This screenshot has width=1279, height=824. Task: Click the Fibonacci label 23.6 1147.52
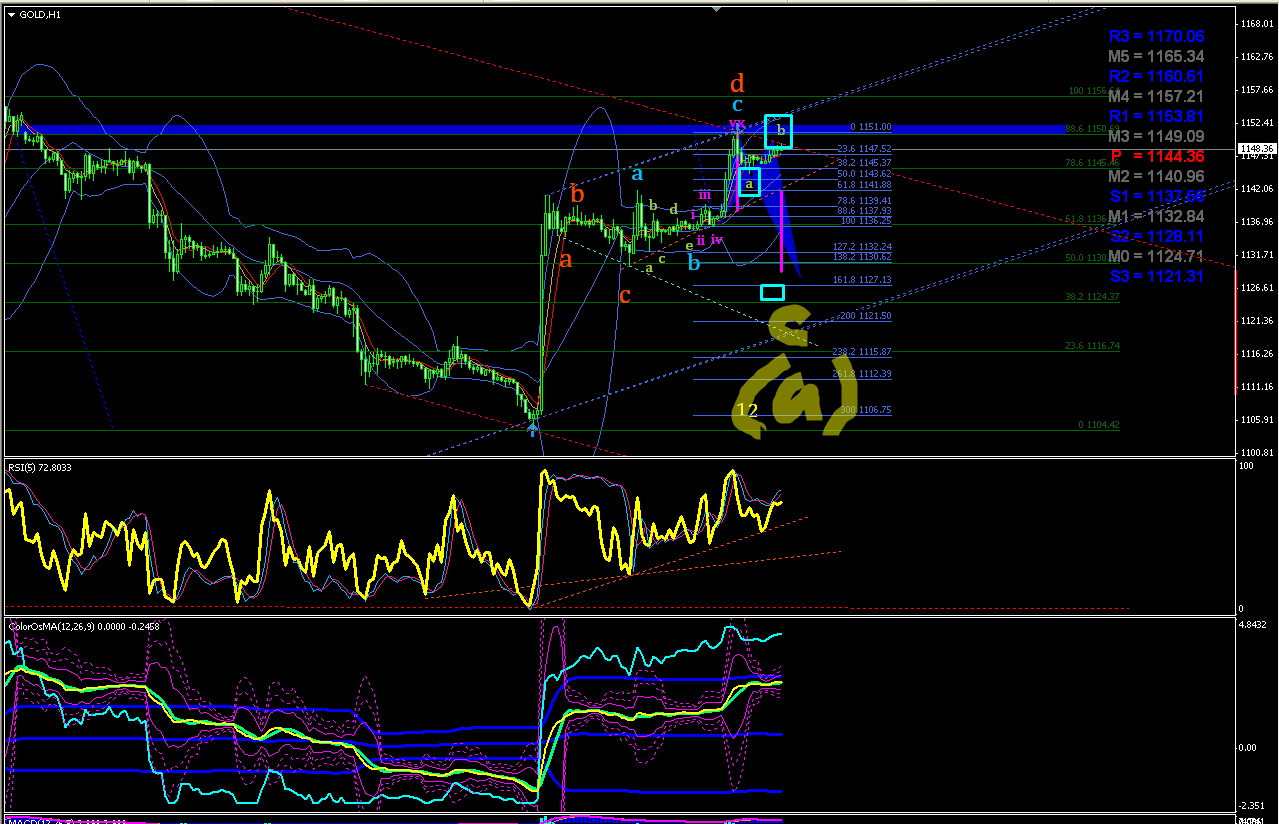coord(864,149)
